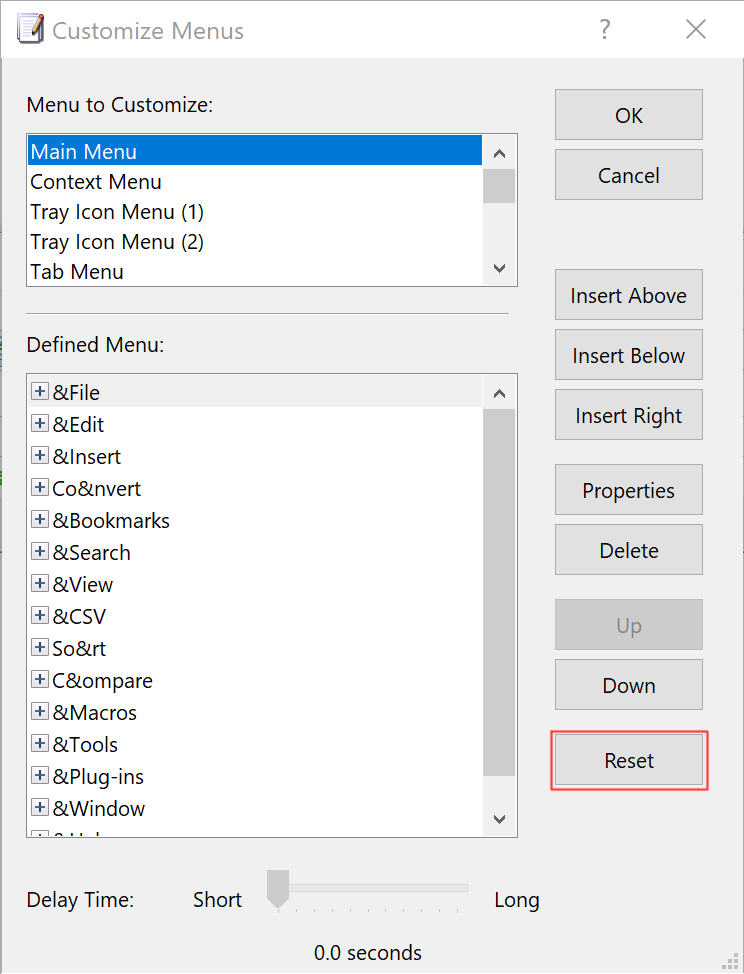This screenshot has width=744, height=974.
Task: Click Insert Below button
Action: click(628, 355)
